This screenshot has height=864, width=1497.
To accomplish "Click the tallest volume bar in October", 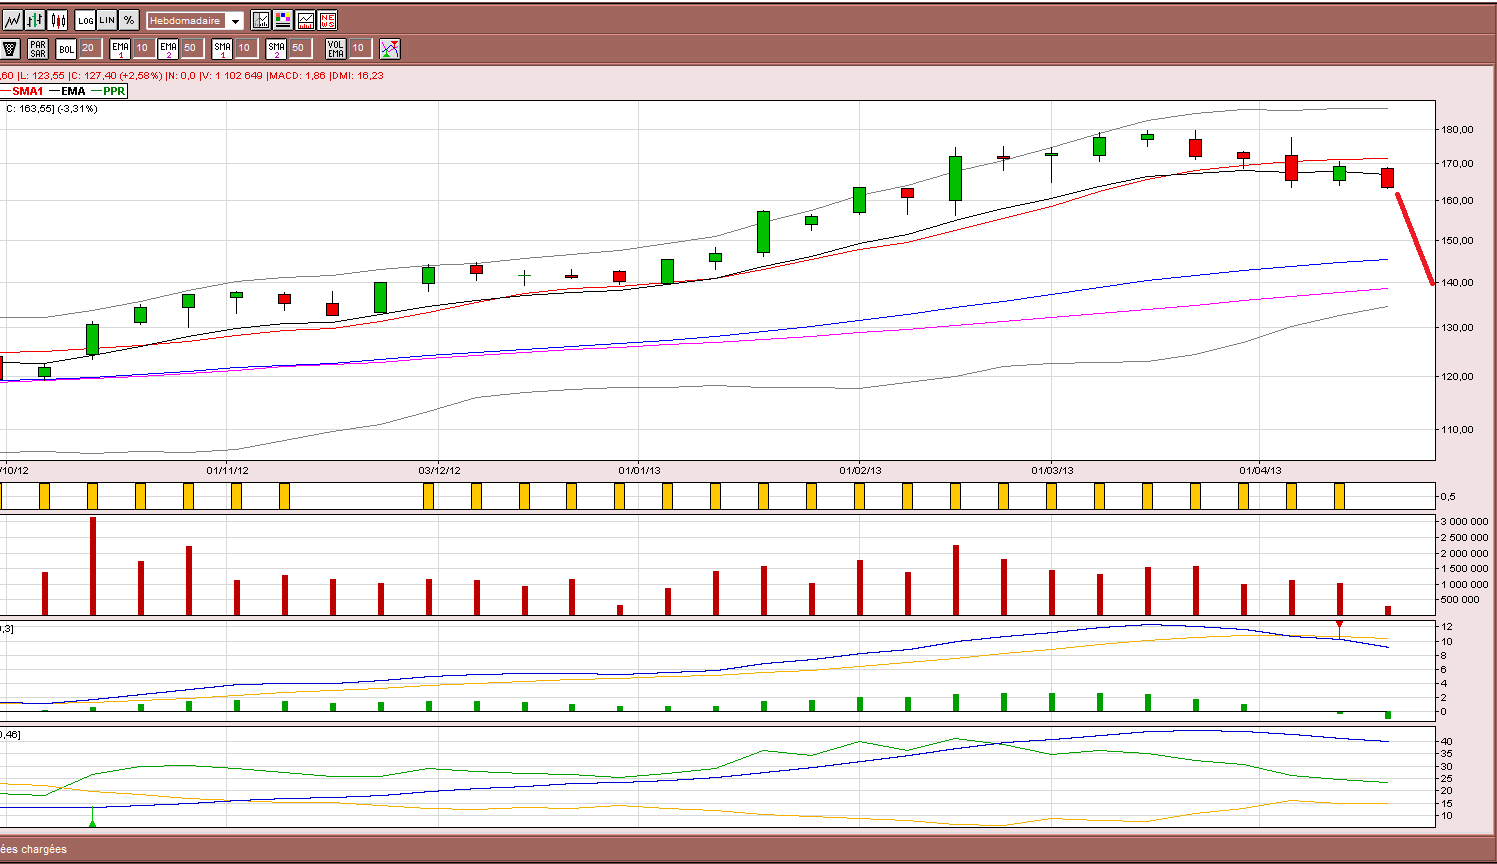I will (93, 566).
